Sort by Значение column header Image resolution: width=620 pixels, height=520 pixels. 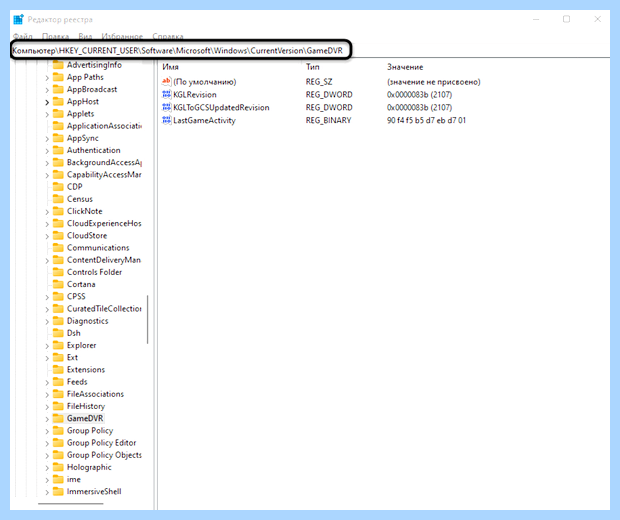pyautogui.click(x=405, y=67)
